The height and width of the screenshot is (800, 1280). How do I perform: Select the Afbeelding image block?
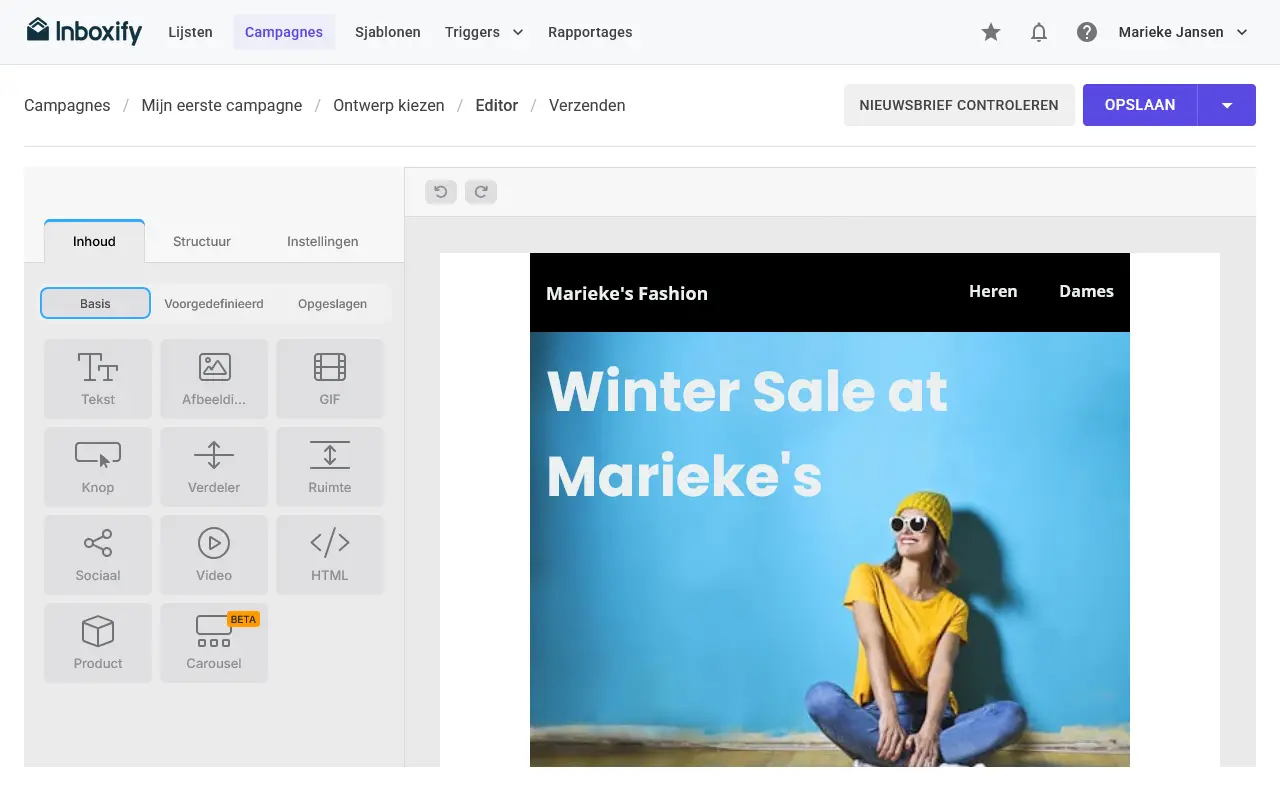point(214,379)
